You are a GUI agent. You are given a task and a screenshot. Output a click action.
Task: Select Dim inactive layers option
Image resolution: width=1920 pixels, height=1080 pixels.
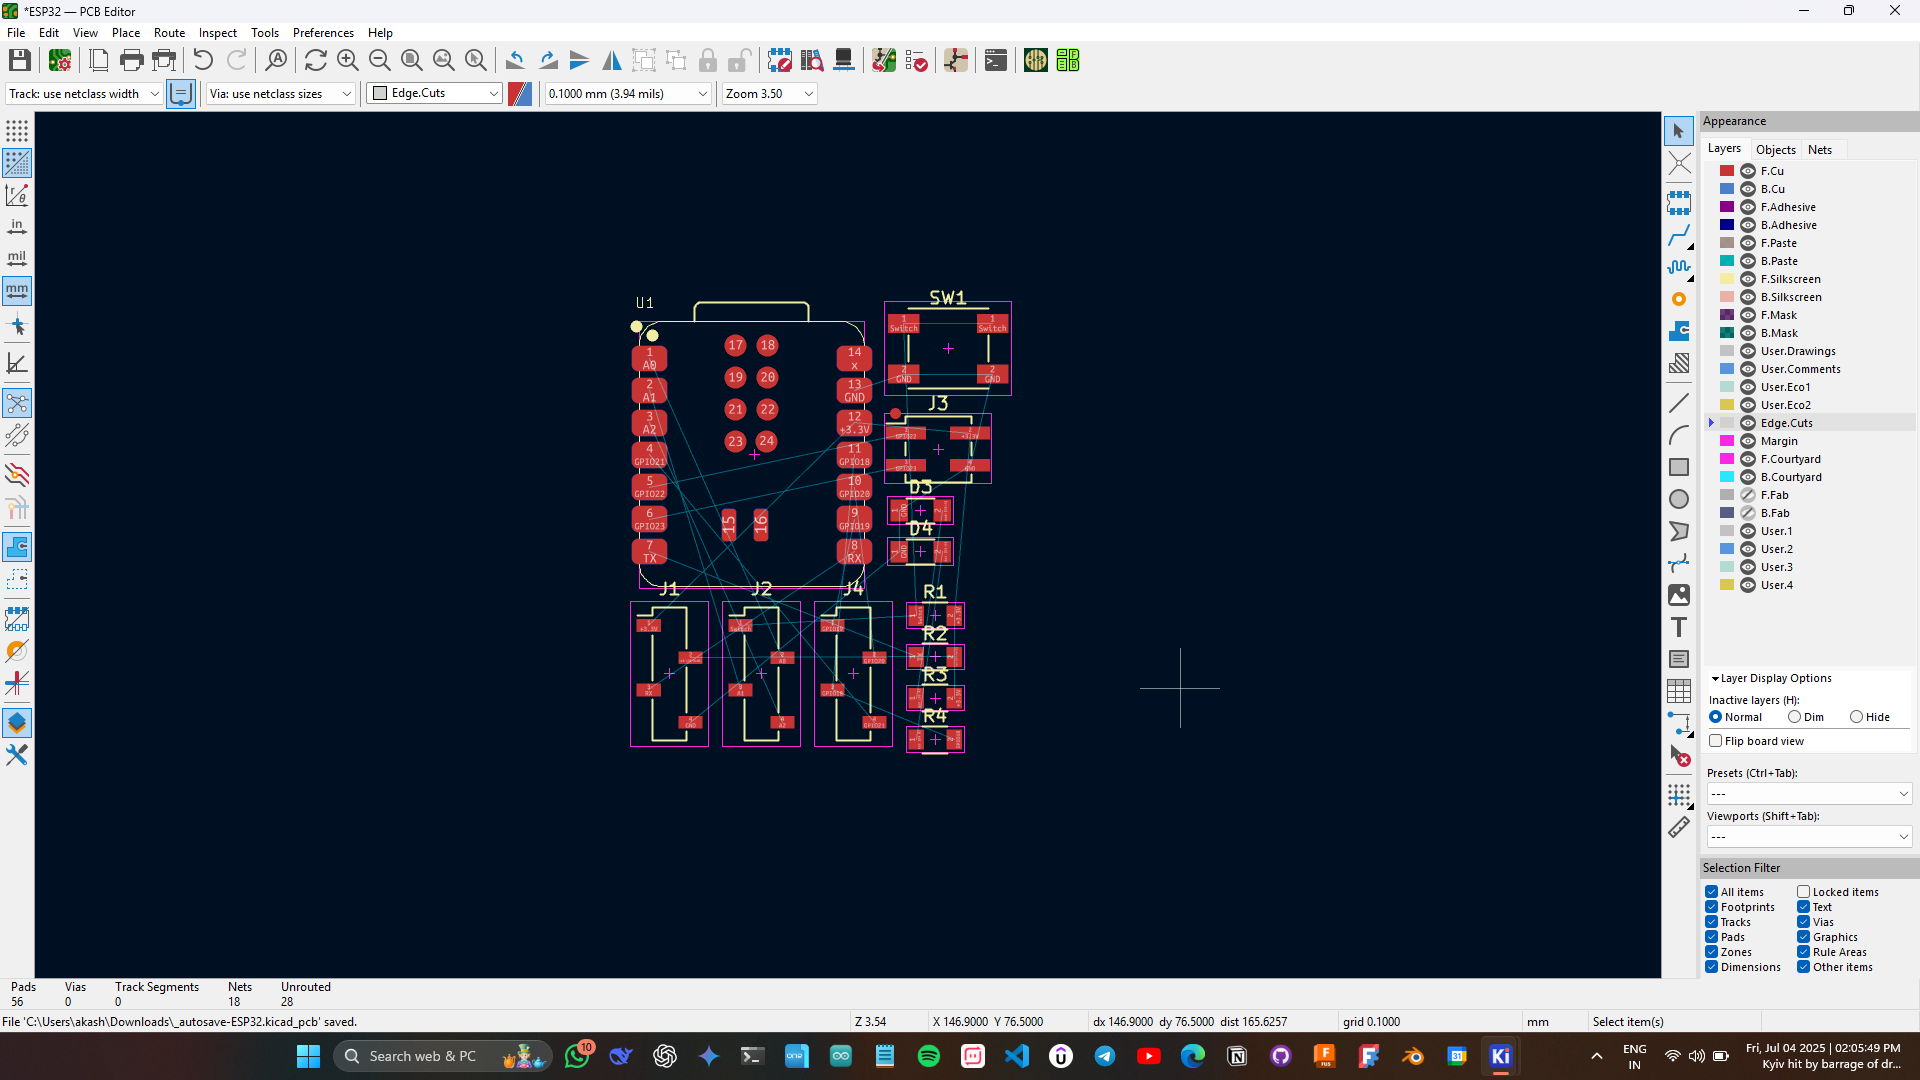coord(1795,717)
